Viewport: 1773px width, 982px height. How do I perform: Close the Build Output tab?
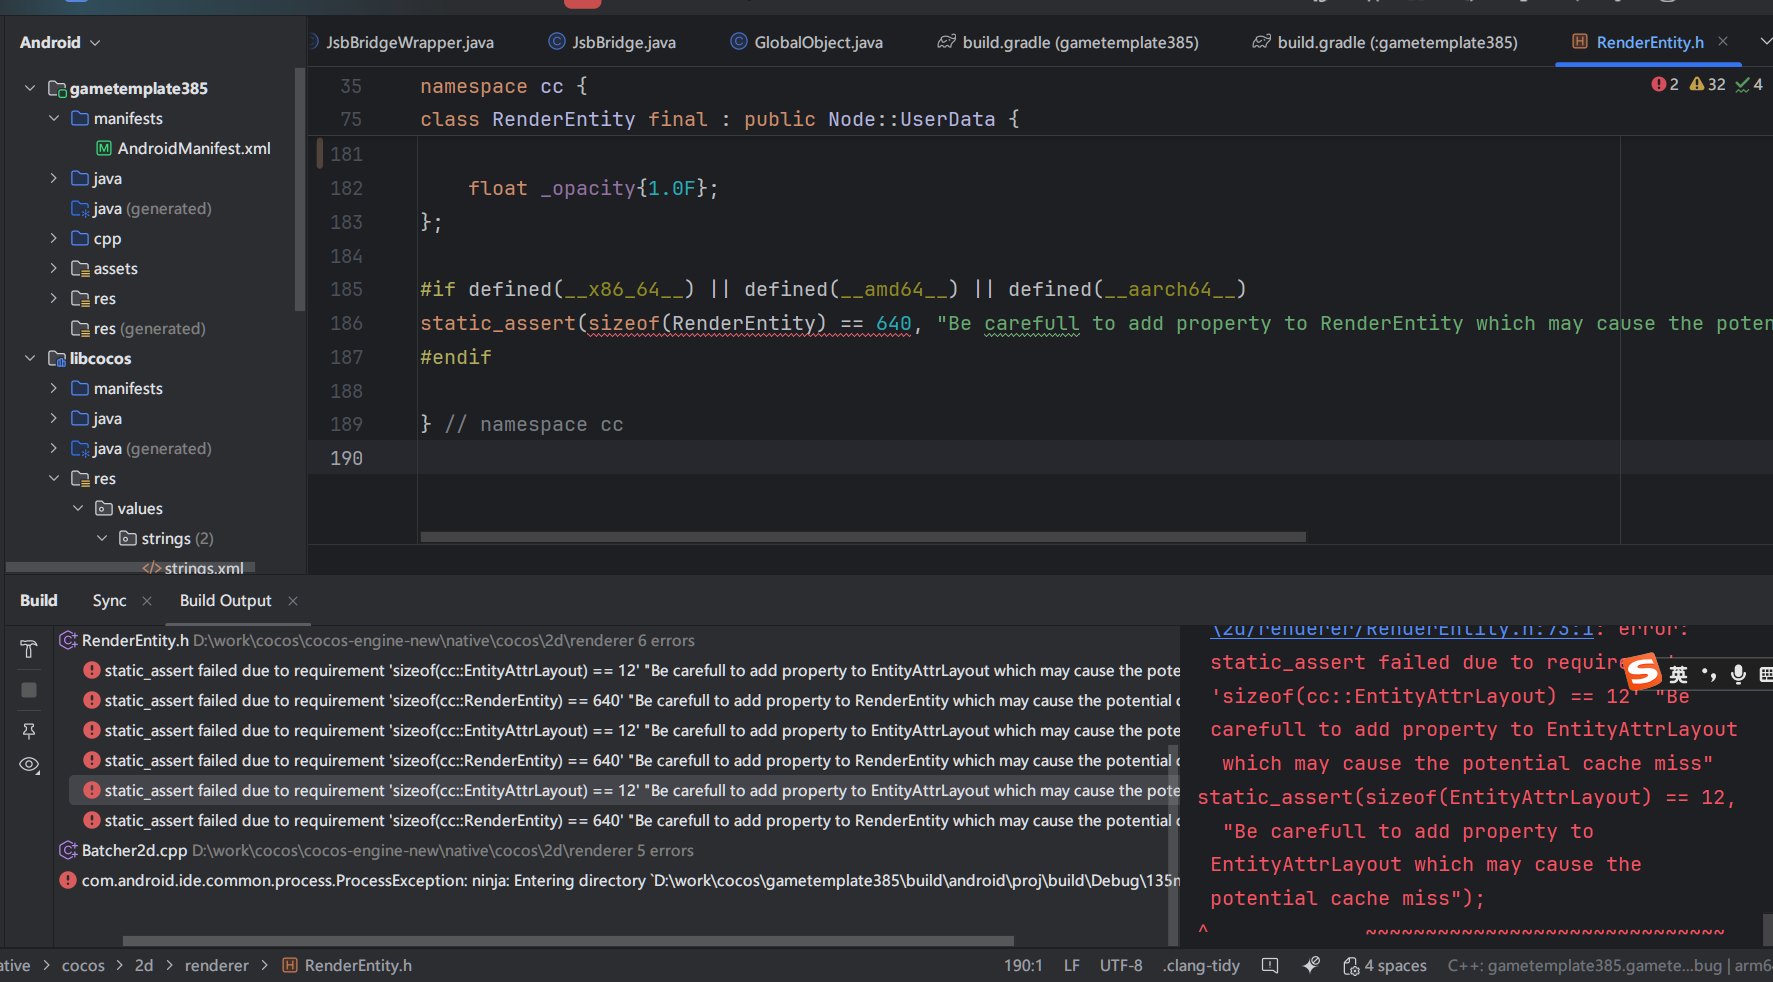pyautogui.click(x=293, y=601)
